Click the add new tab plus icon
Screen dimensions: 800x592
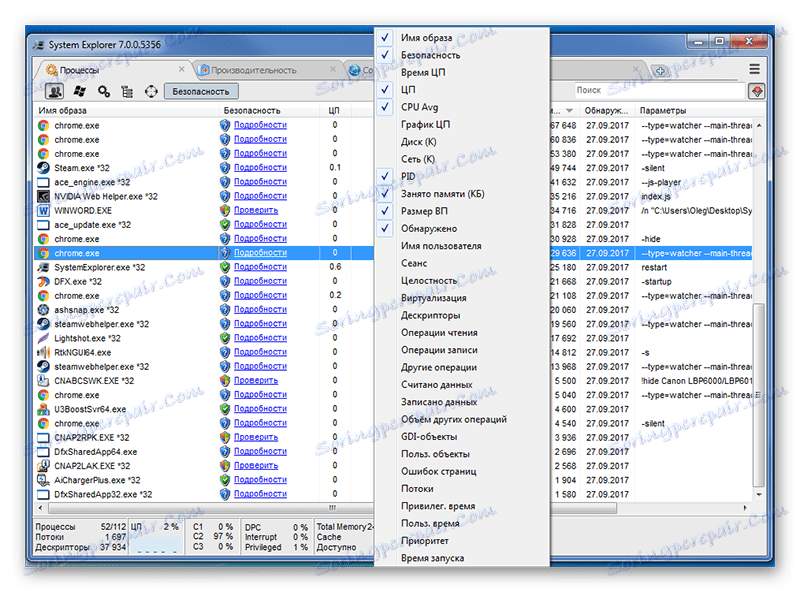click(x=660, y=70)
